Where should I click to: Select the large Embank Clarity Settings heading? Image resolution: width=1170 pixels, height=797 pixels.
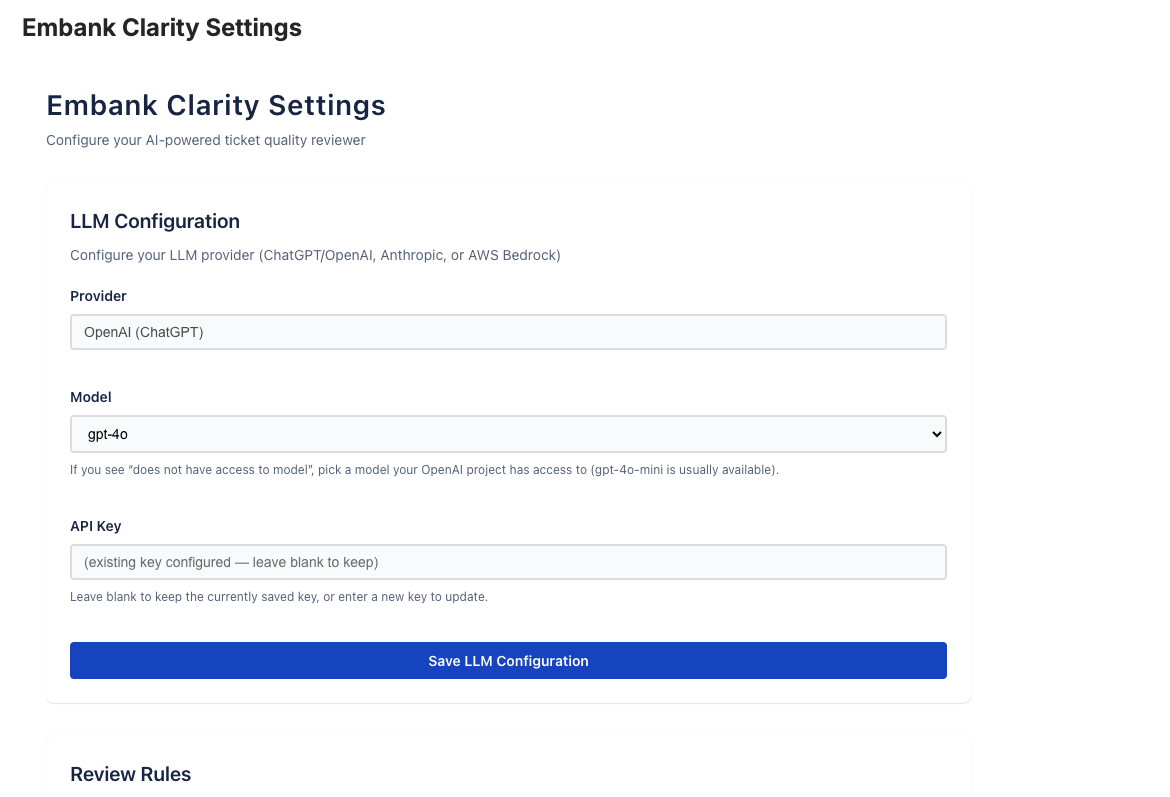pos(216,105)
